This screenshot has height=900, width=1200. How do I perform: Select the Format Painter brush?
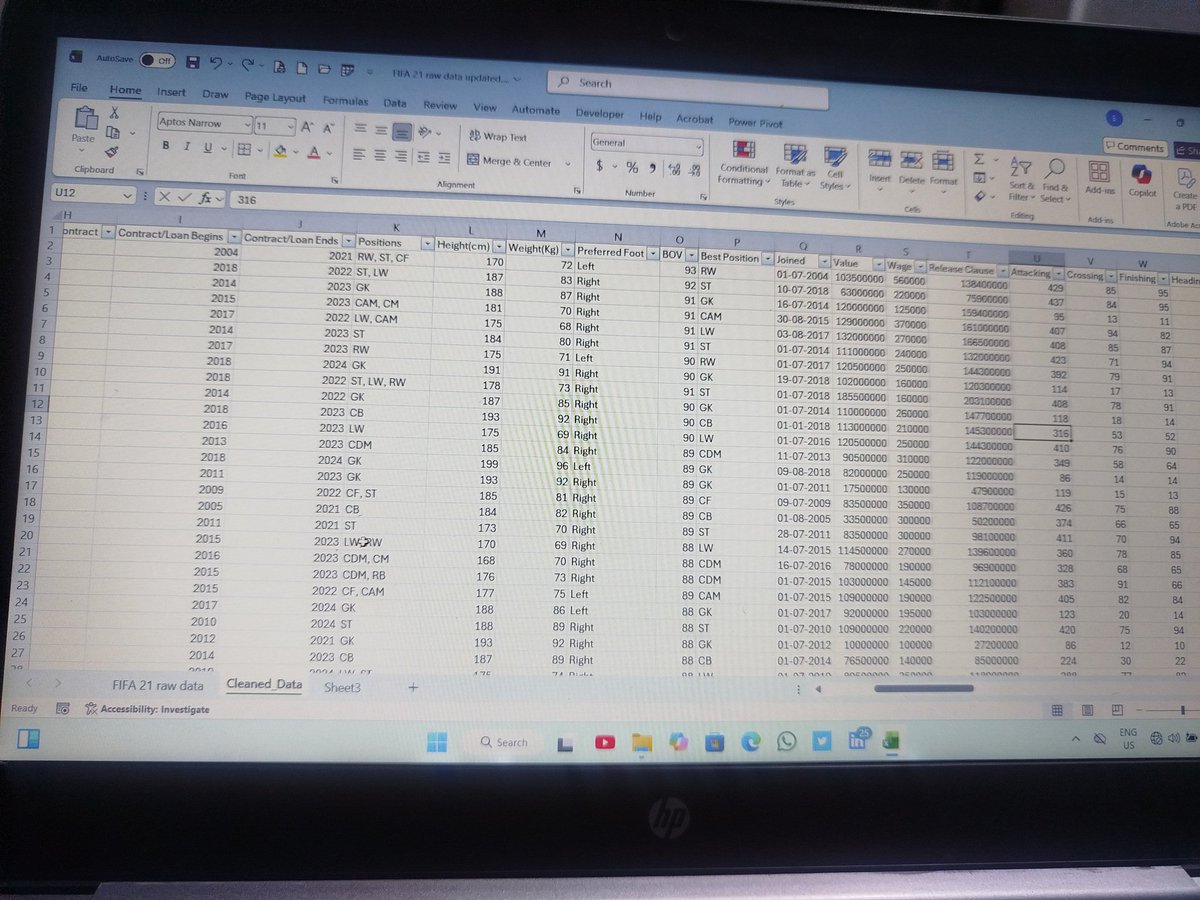pyautogui.click(x=113, y=151)
